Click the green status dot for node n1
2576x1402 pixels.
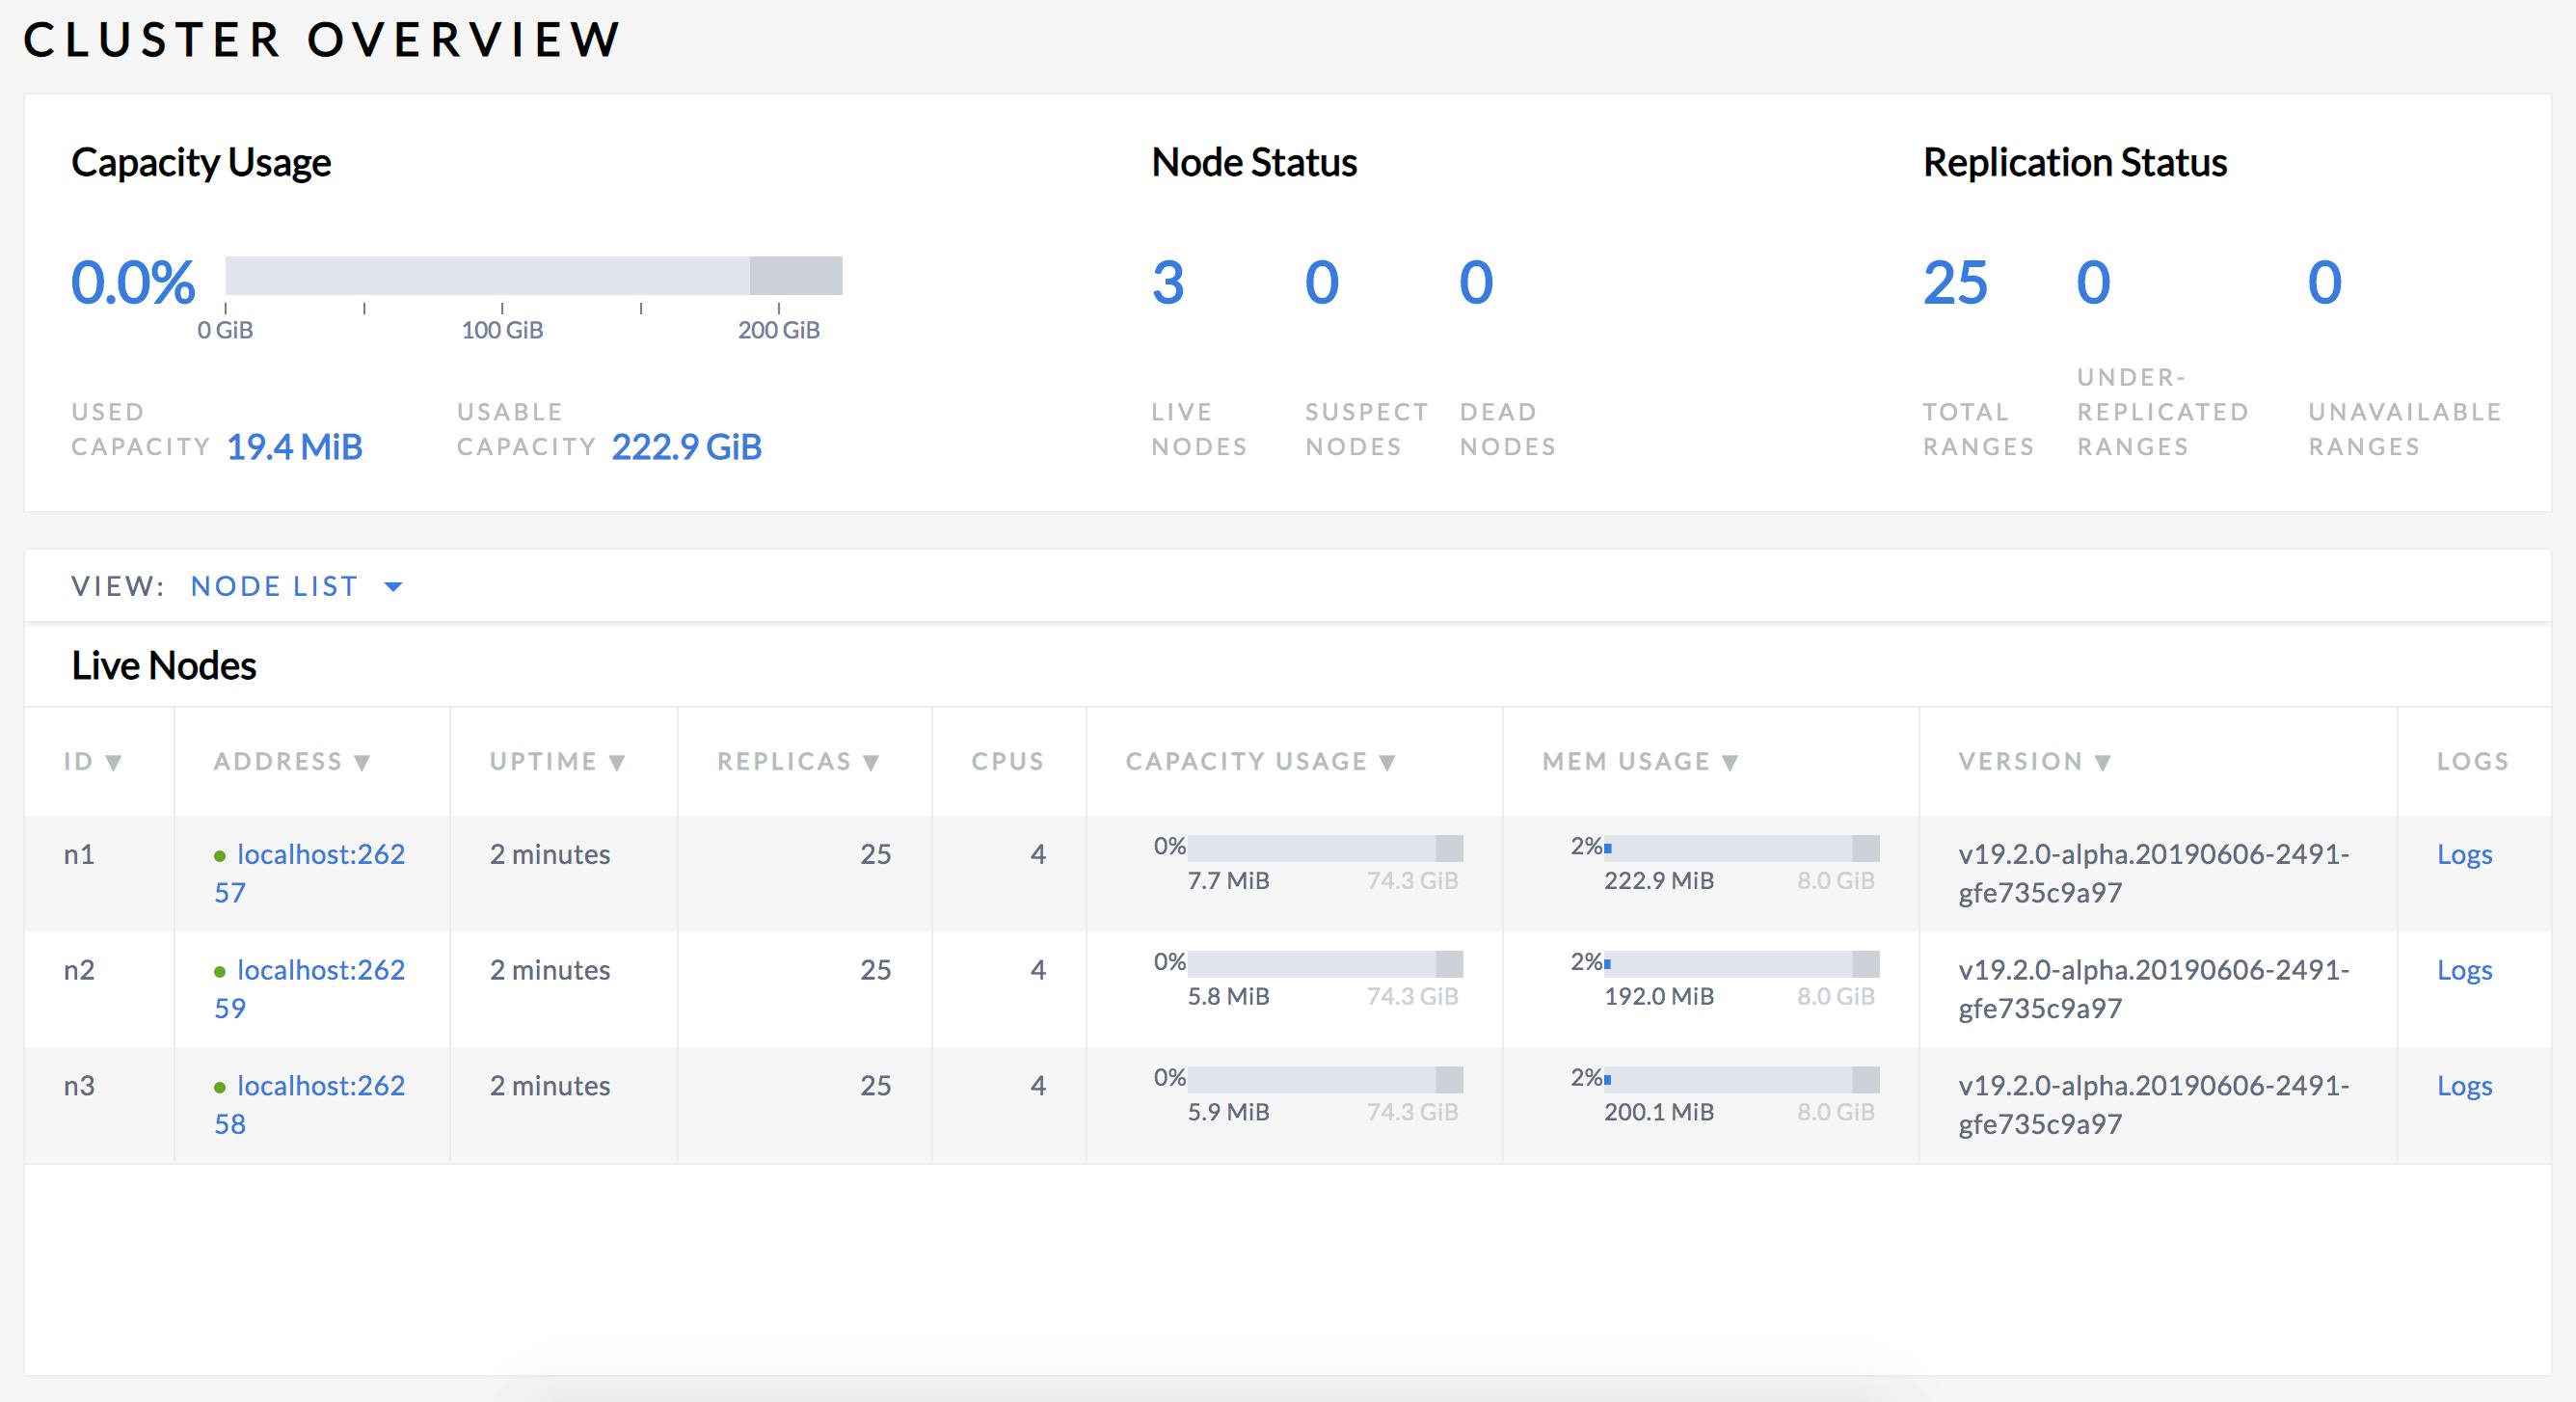pyautogui.click(x=222, y=855)
